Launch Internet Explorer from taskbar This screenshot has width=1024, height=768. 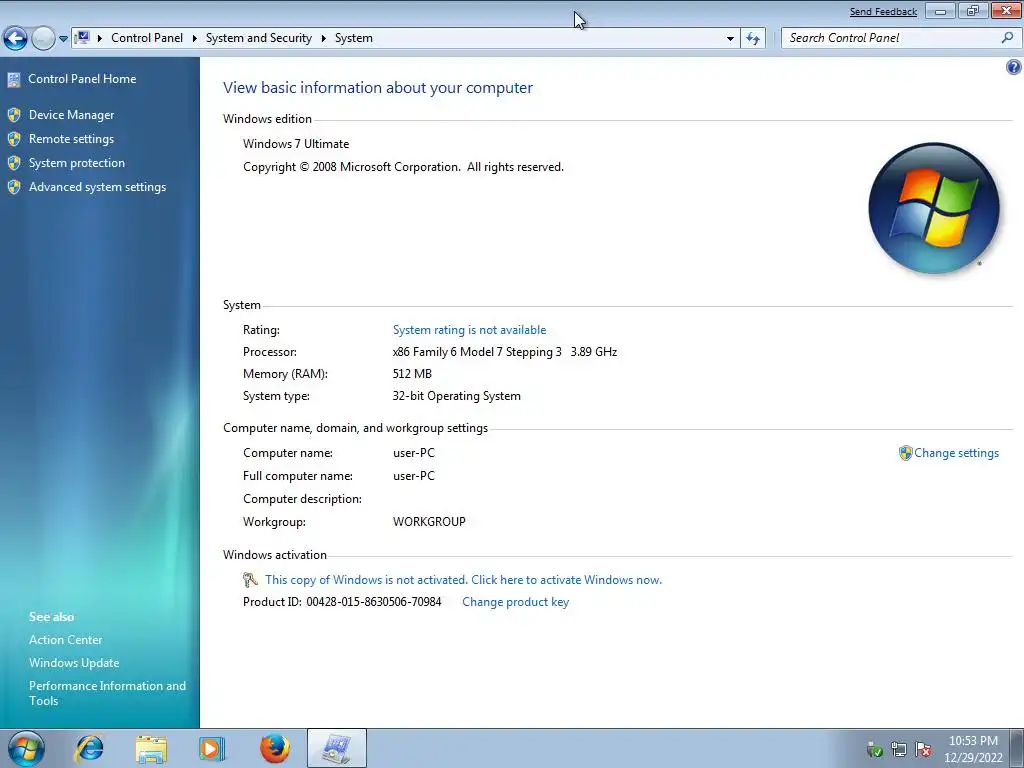pos(89,748)
